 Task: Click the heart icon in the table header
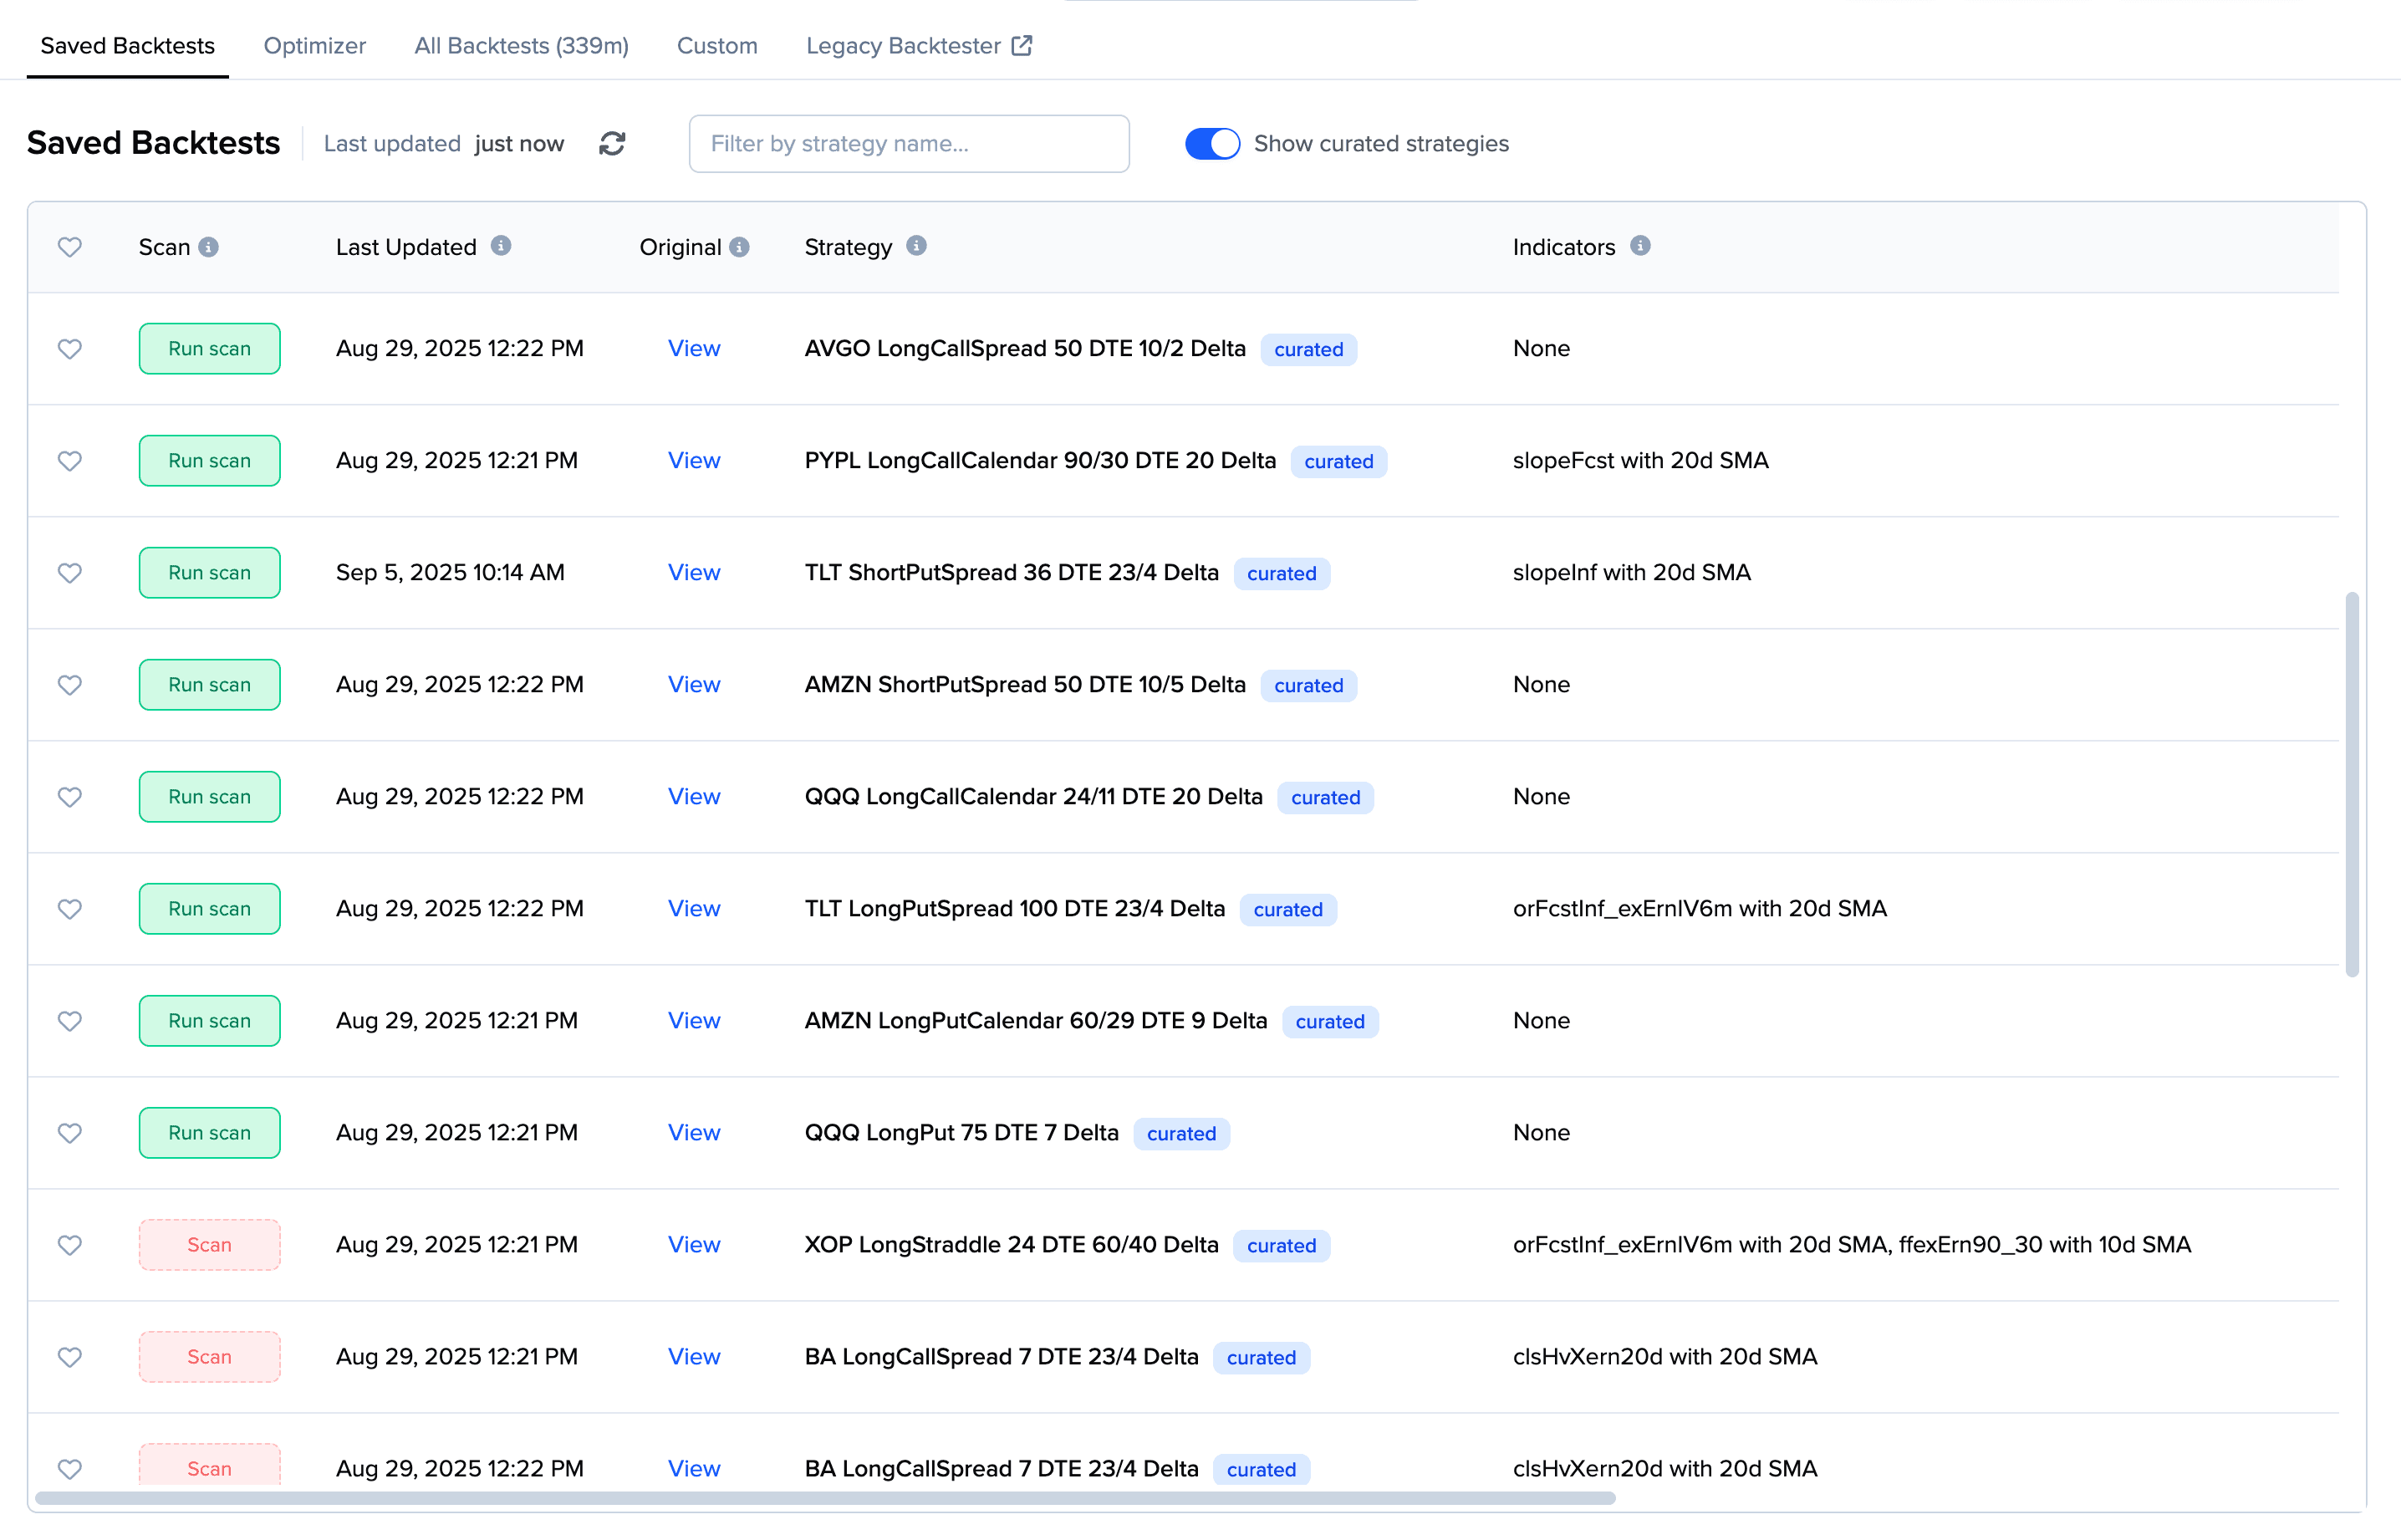[69, 247]
